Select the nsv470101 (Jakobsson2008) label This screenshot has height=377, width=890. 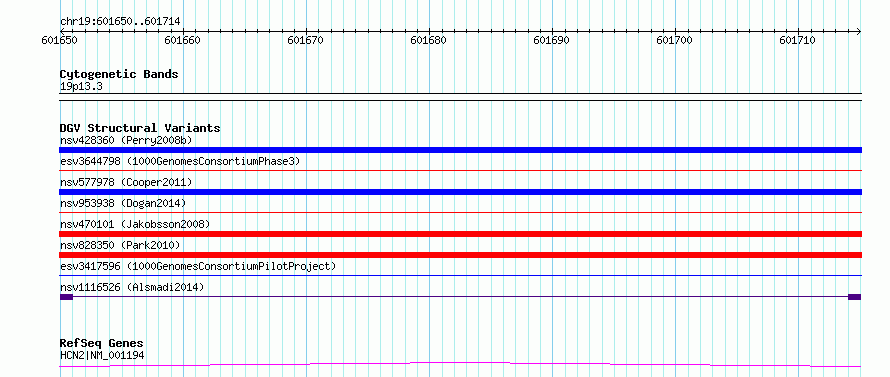click(x=135, y=224)
